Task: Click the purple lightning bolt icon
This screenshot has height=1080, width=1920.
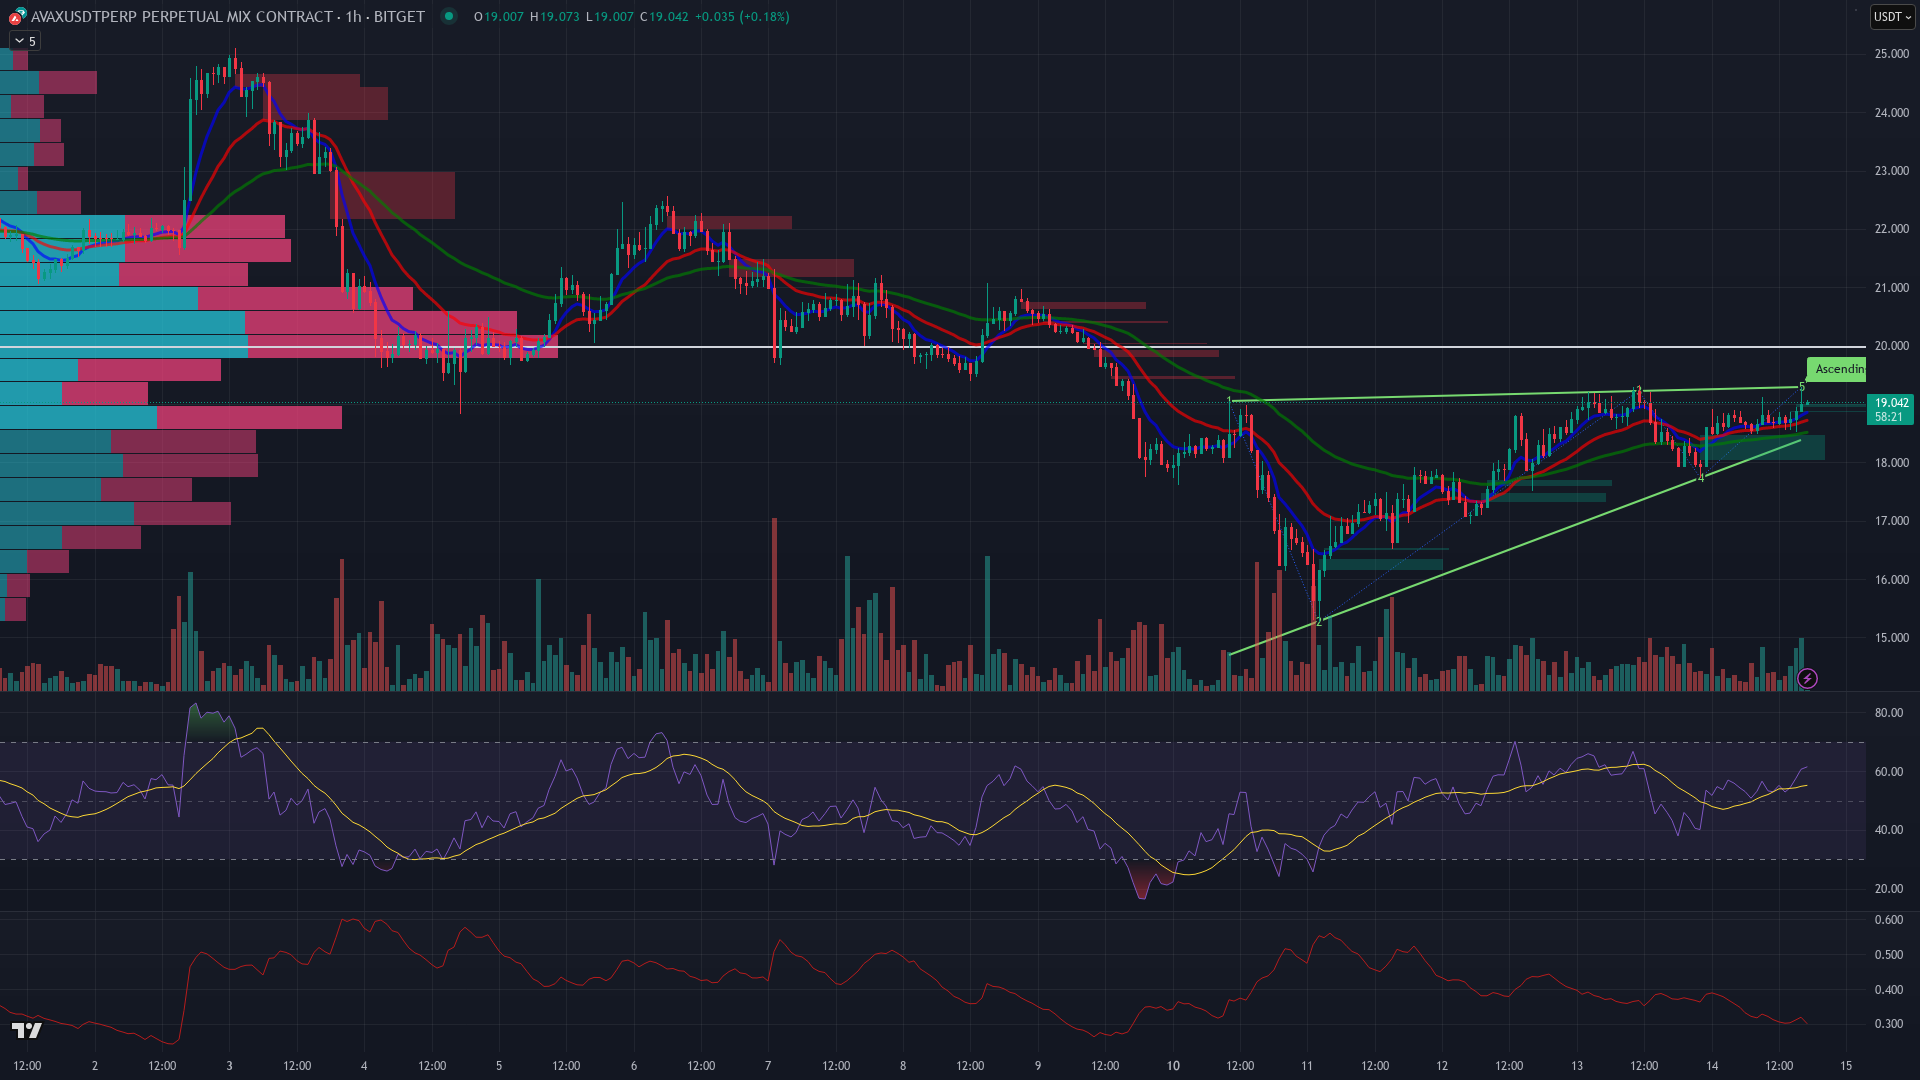Action: [x=1807, y=679]
